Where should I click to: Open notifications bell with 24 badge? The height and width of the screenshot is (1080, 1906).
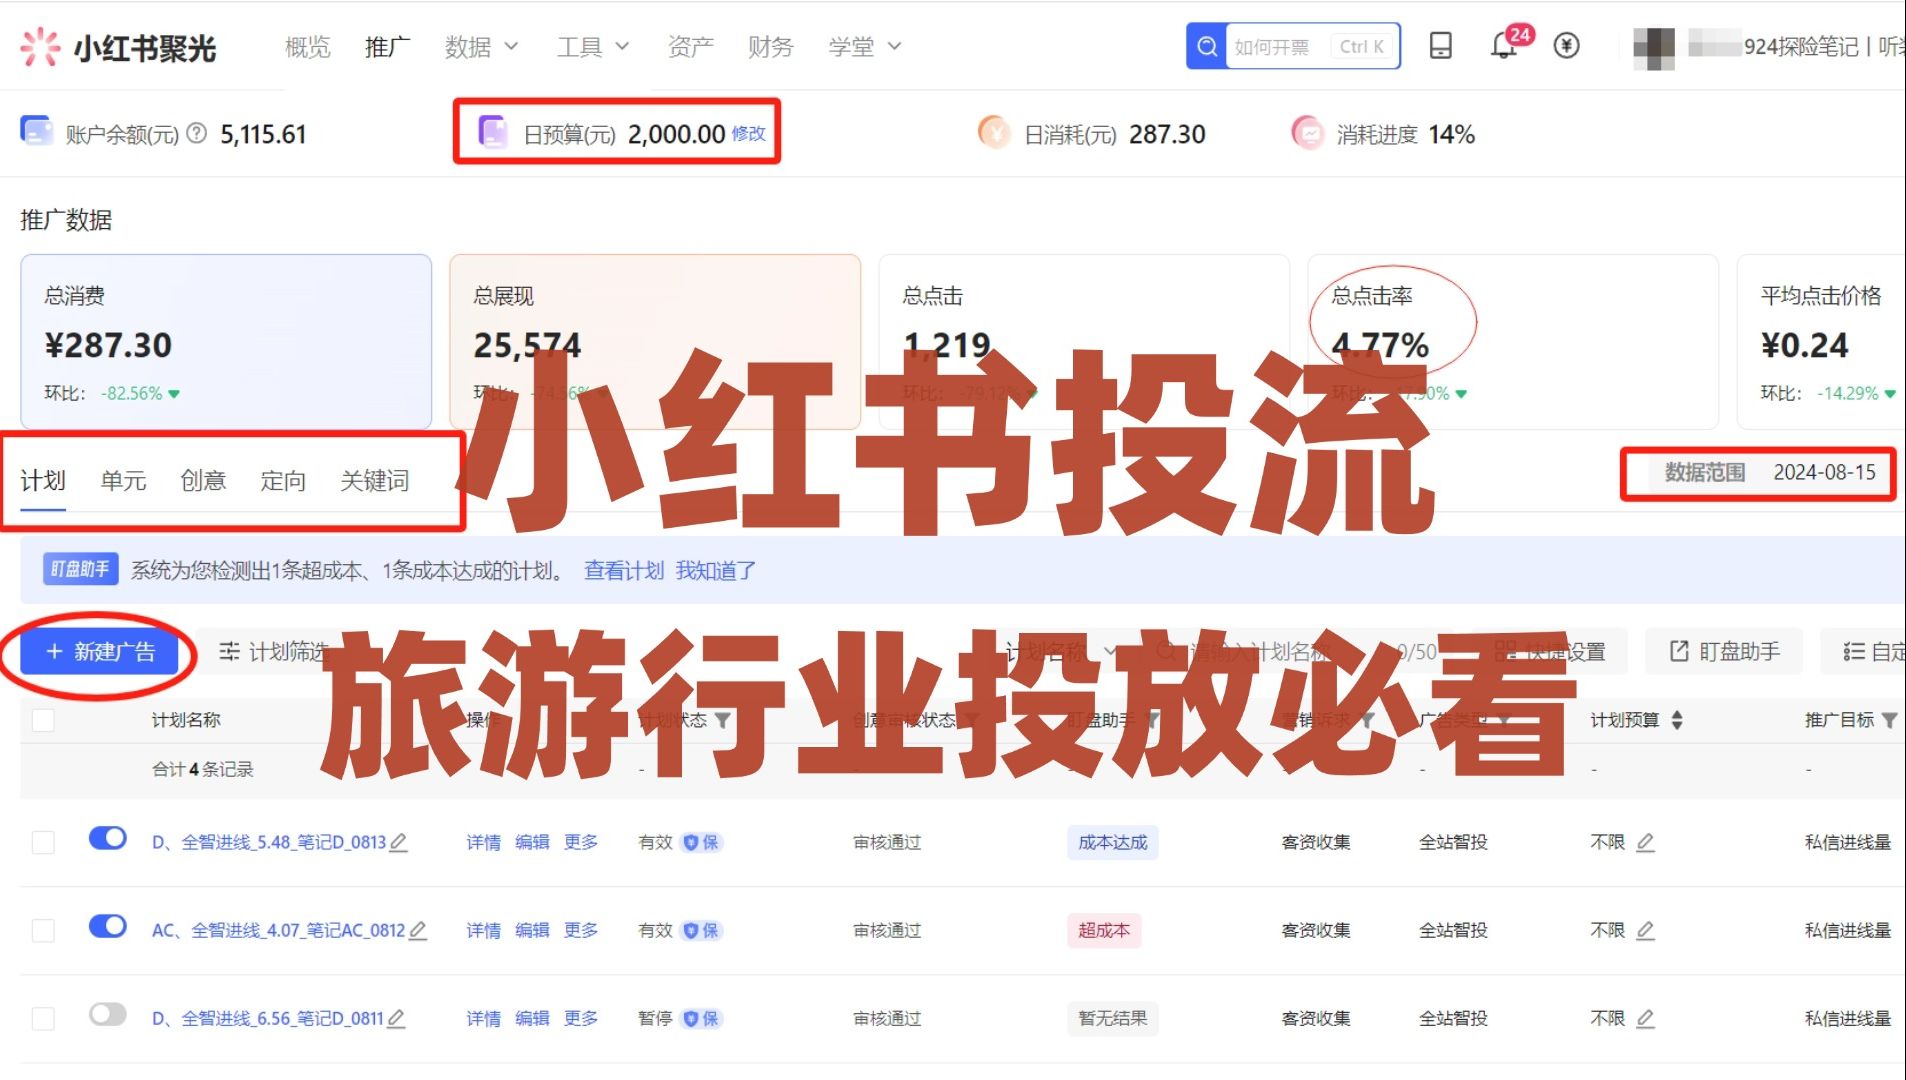coord(1506,44)
